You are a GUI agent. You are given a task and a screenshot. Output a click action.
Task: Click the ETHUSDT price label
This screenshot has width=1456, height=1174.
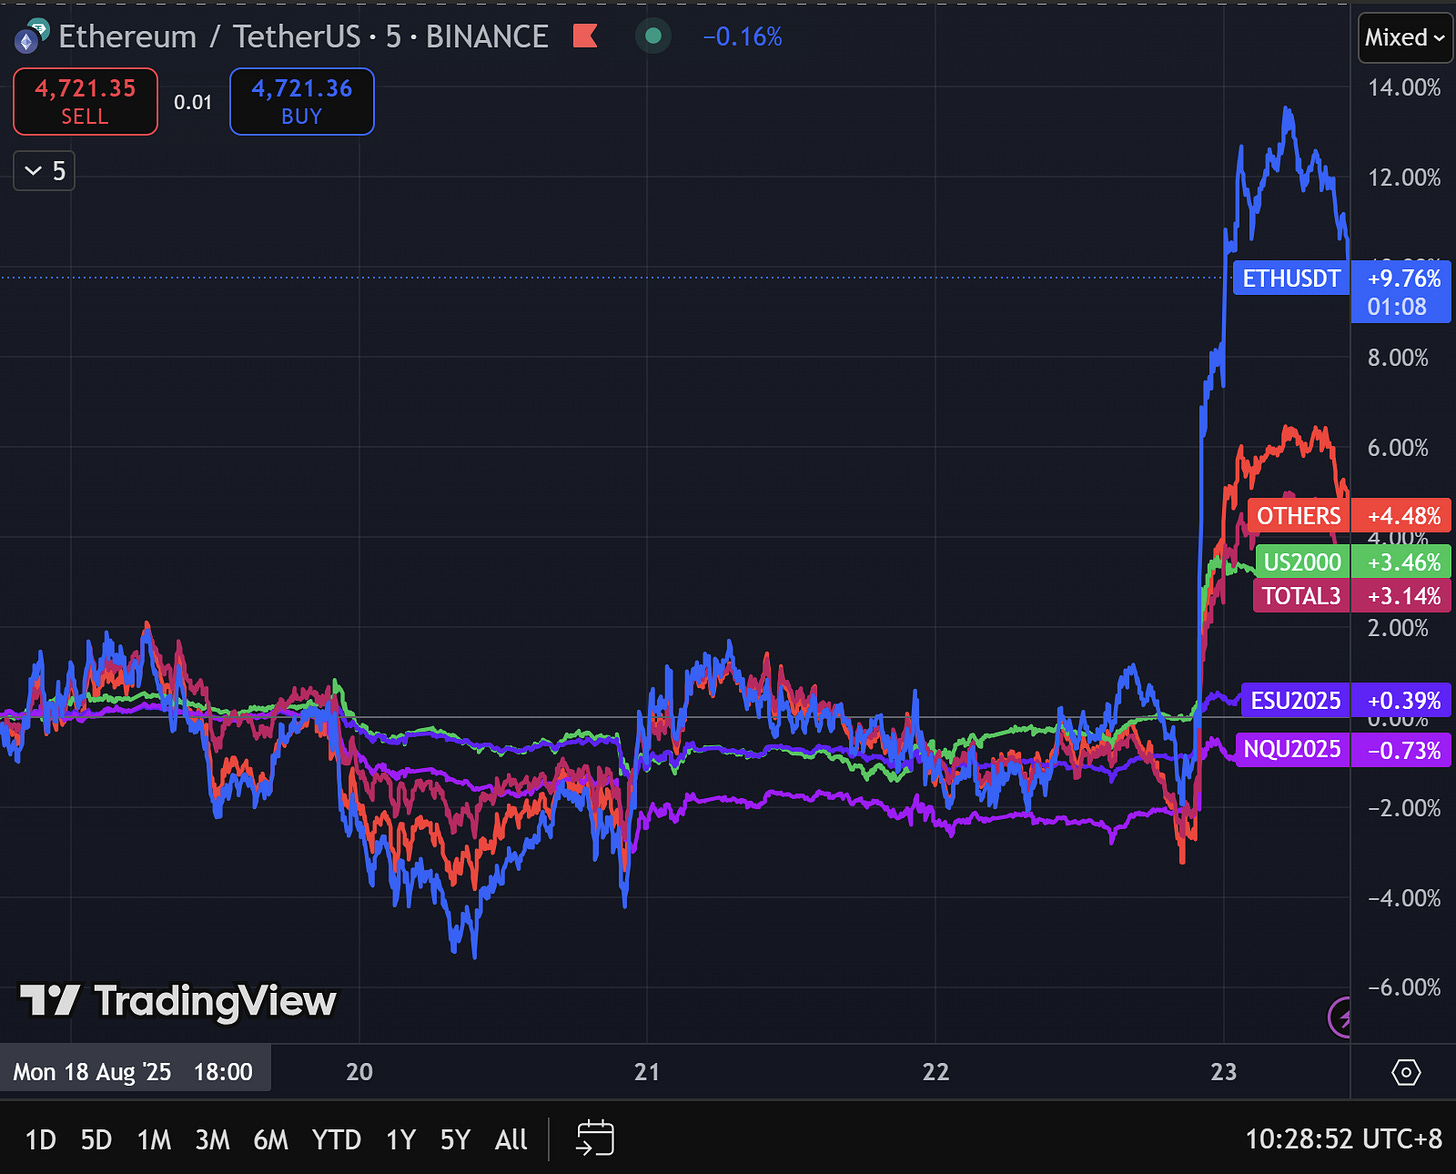[1292, 278]
